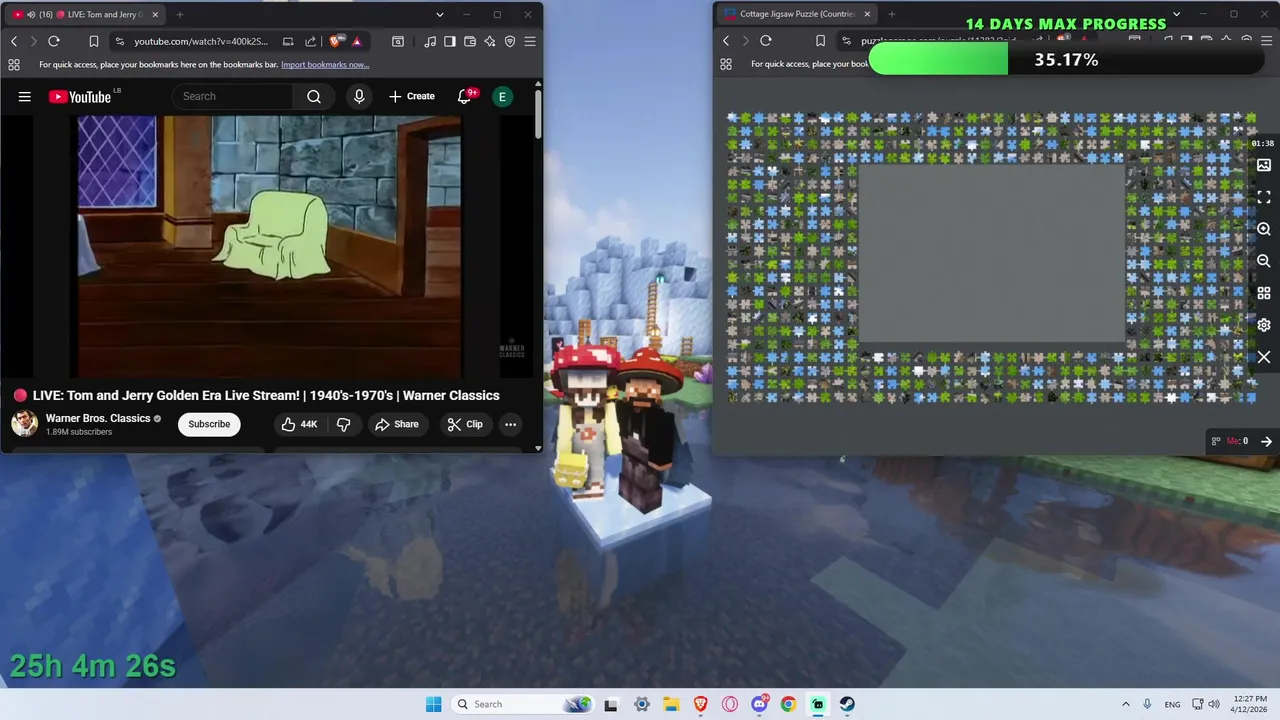Start voice search with the microphone icon
The width and height of the screenshot is (1280, 720).
(x=359, y=96)
